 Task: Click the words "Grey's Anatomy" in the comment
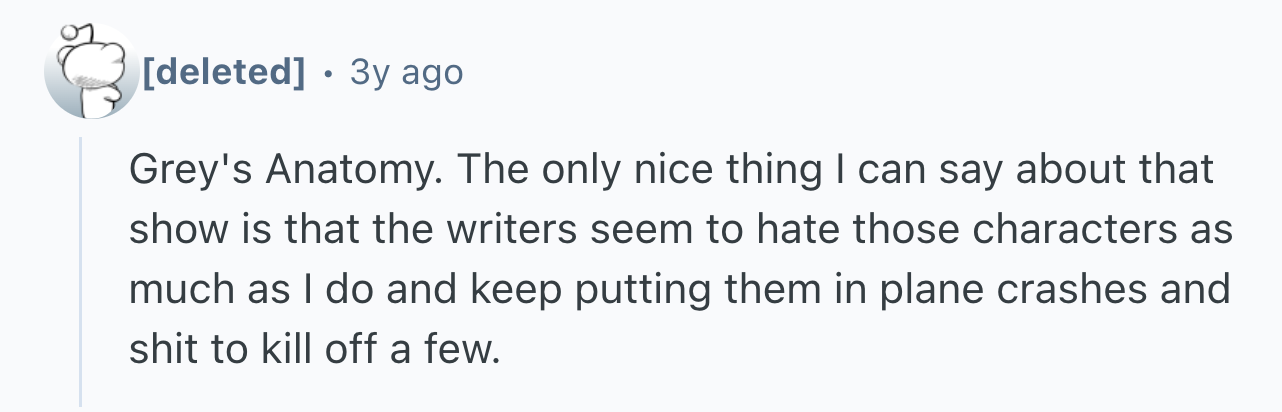coord(282,172)
